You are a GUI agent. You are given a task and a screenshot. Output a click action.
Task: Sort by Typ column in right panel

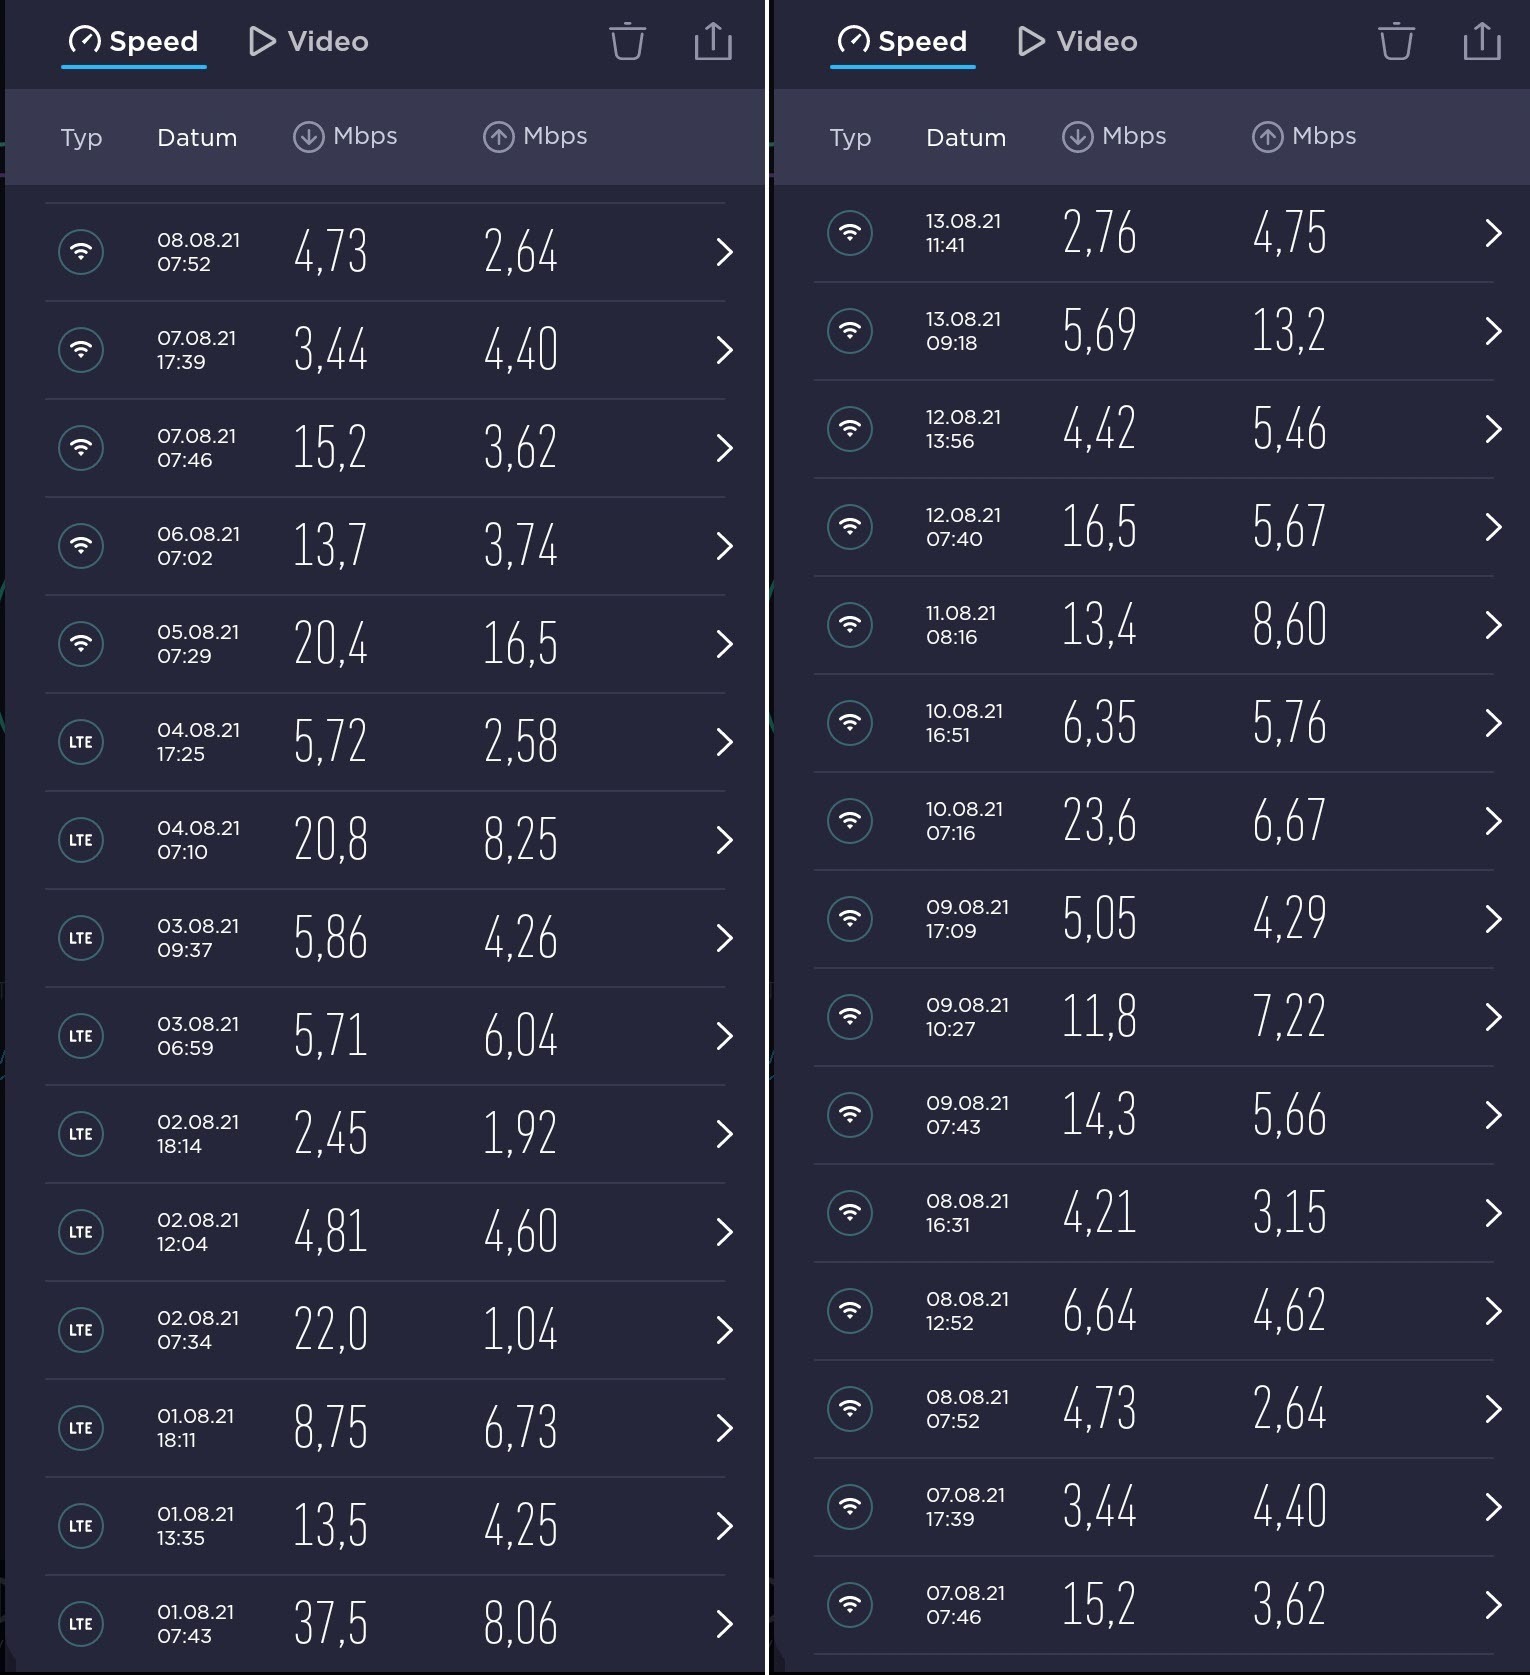tap(850, 138)
